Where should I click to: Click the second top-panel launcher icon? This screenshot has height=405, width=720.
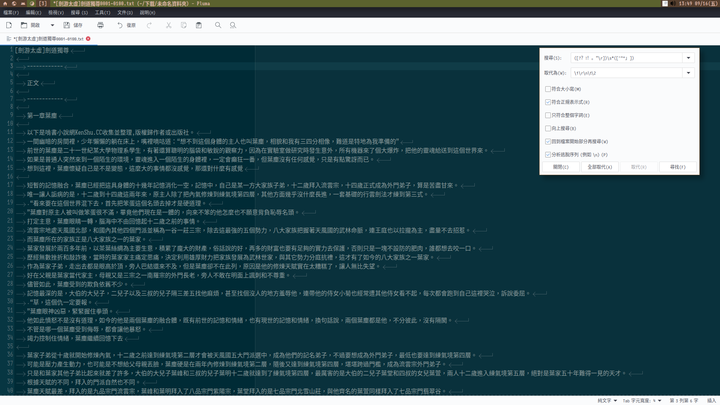14,3
